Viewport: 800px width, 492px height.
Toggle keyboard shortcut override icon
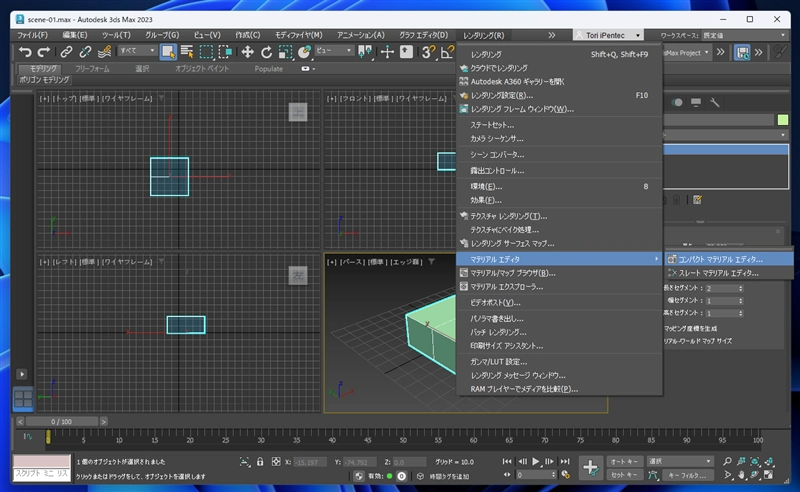[406, 52]
